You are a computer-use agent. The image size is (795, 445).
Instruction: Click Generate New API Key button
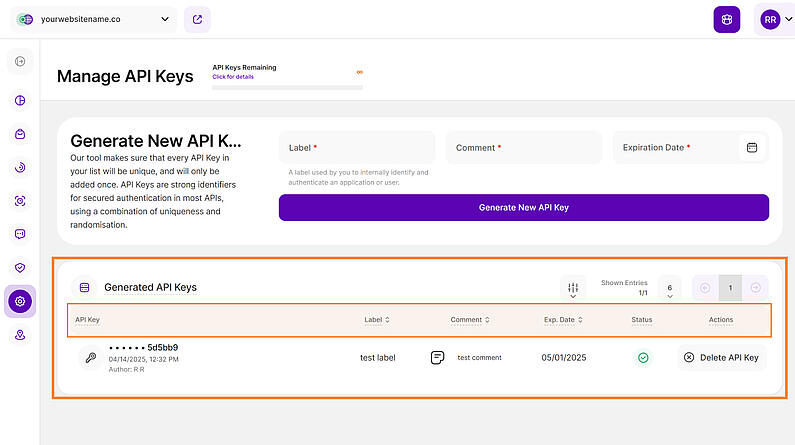click(524, 207)
